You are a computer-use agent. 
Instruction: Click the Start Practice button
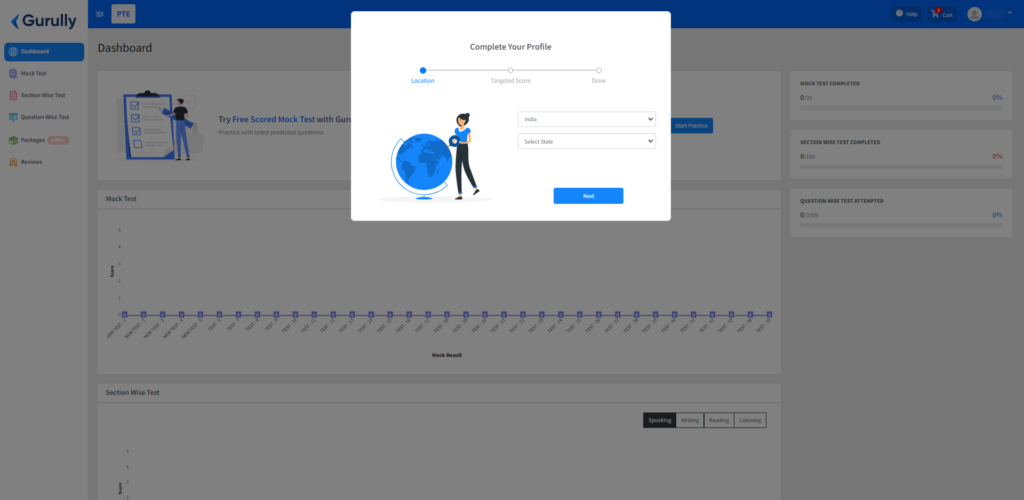[691, 125]
